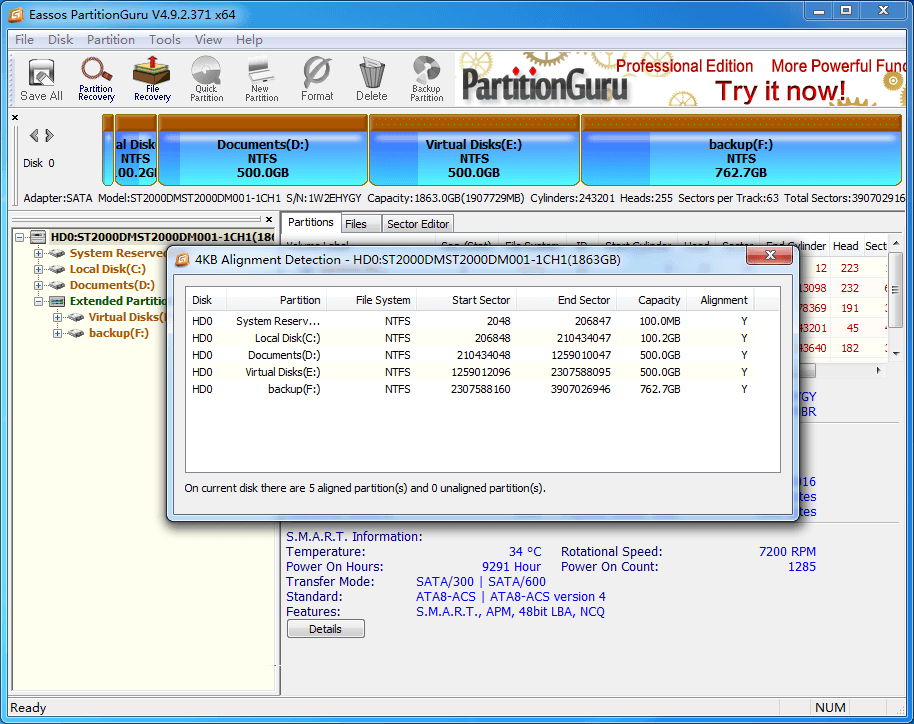The width and height of the screenshot is (914, 724).
Task: Start Quick Partition
Action: pos(206,79)
